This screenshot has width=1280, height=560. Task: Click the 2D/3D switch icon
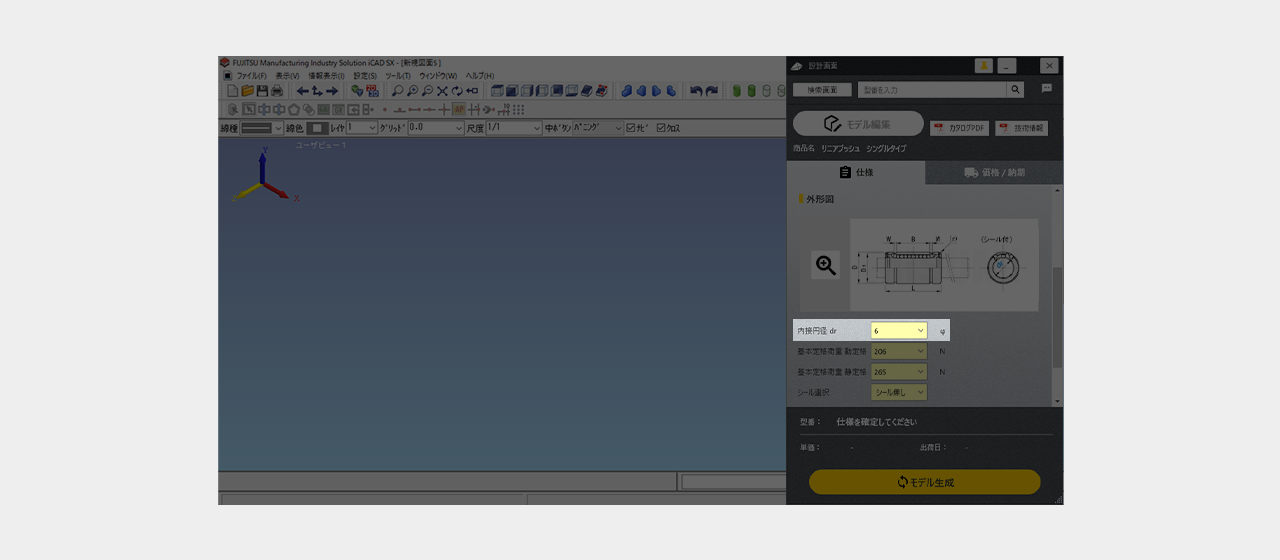pyautogui.click(x=372, y=91)
